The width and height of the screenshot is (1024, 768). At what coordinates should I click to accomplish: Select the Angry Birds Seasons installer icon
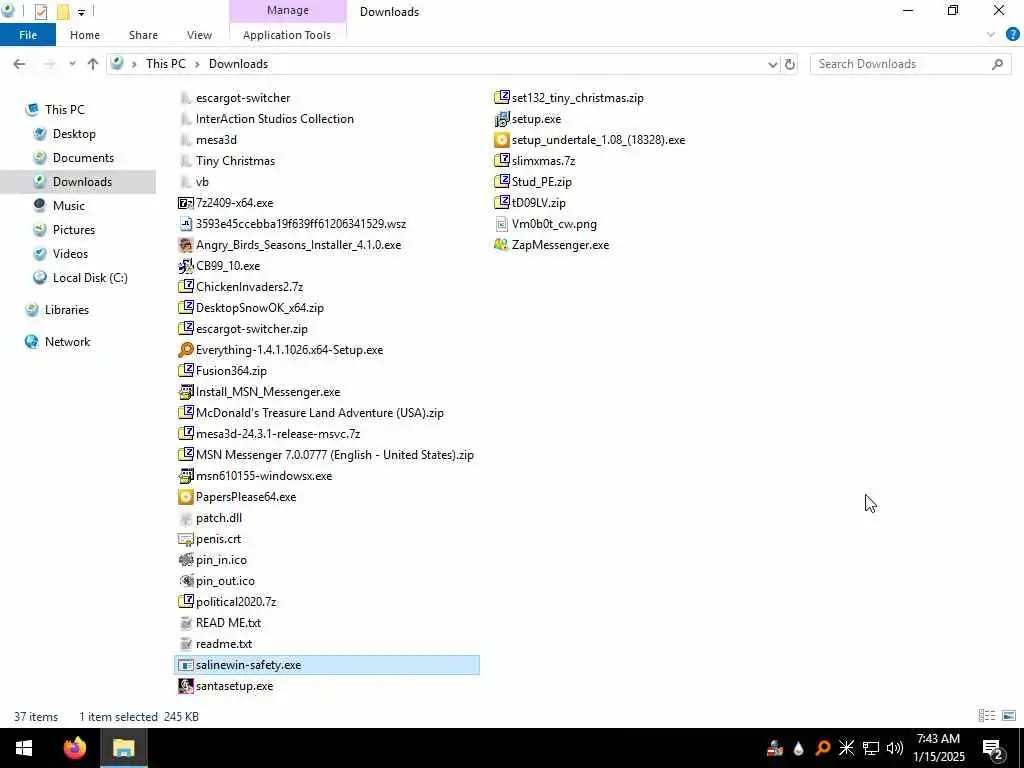(x=185, y=245)
